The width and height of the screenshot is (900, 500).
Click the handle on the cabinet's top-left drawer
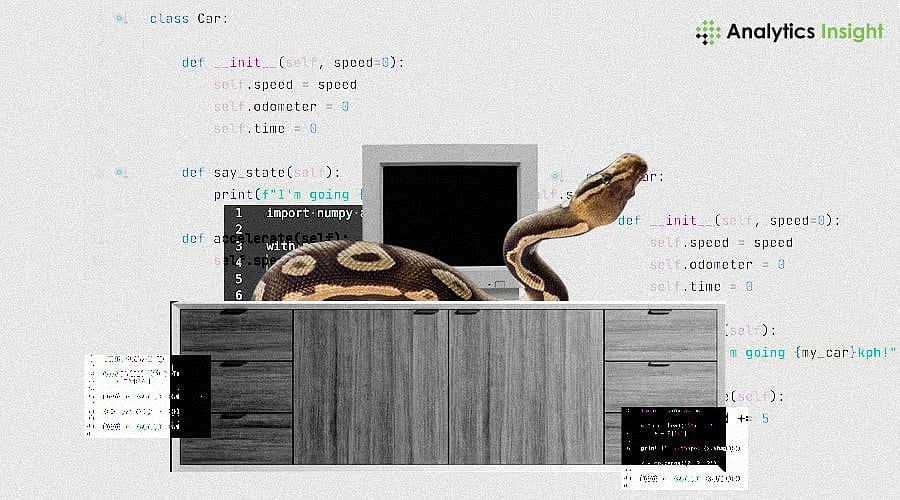point(236,313)
